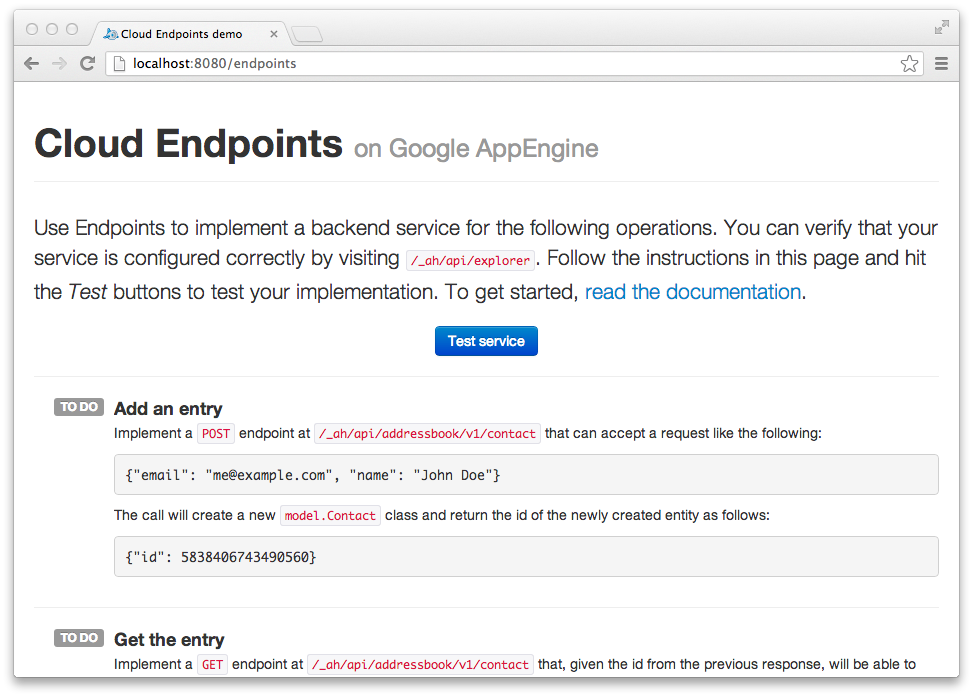The height and width of the screenshot is (697, 973).
Task: Open a new tab with the new tab button
Action: [307, 34]
